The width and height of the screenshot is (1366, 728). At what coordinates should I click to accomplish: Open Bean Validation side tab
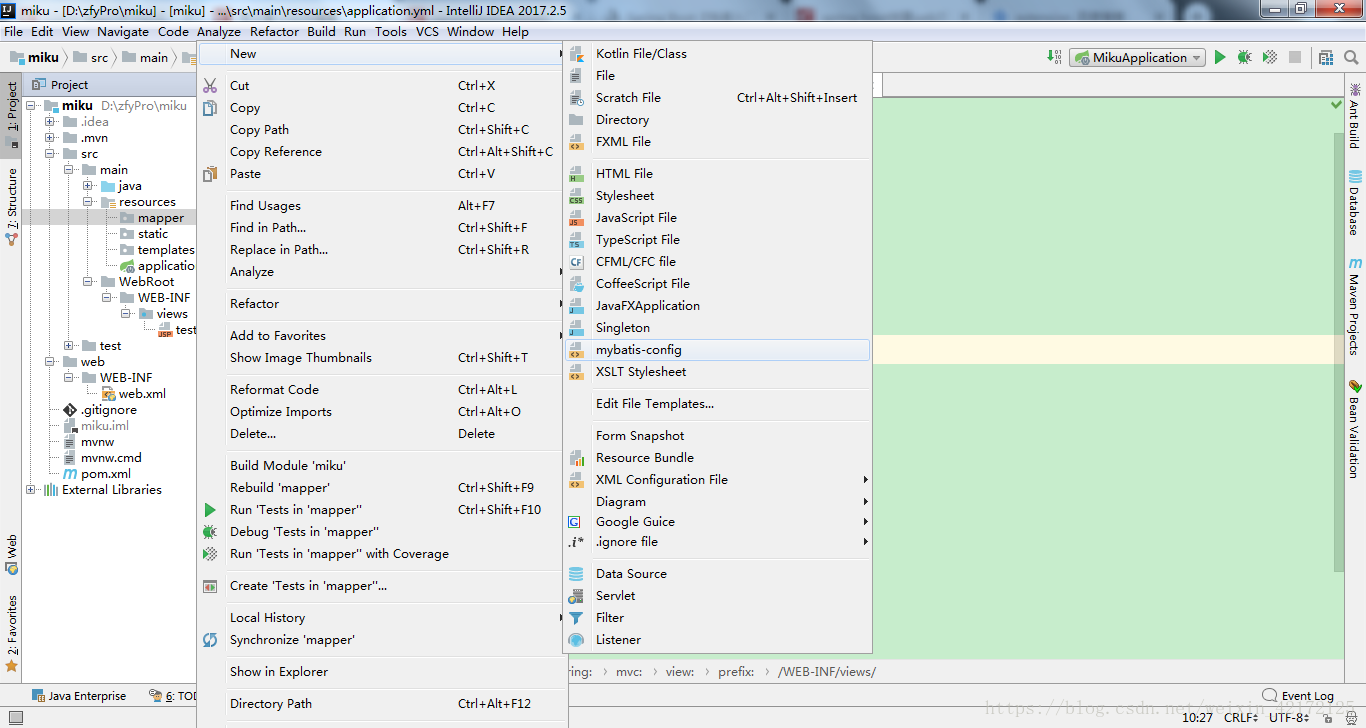1355,429
